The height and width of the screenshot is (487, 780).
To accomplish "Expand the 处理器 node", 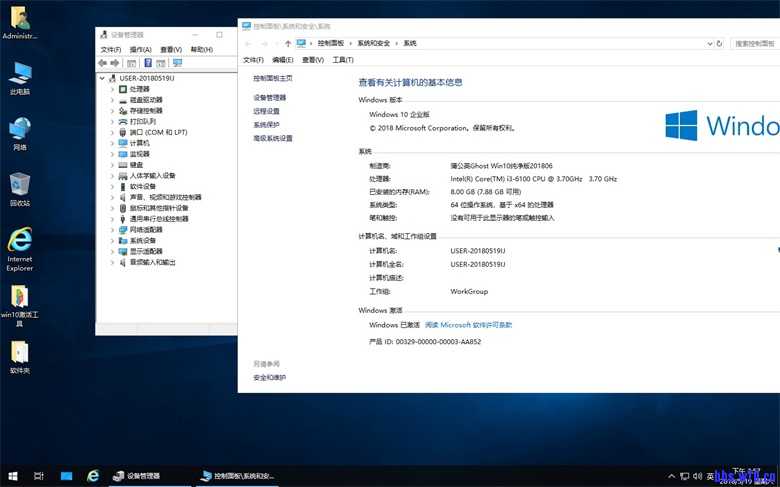I will 112,89.
